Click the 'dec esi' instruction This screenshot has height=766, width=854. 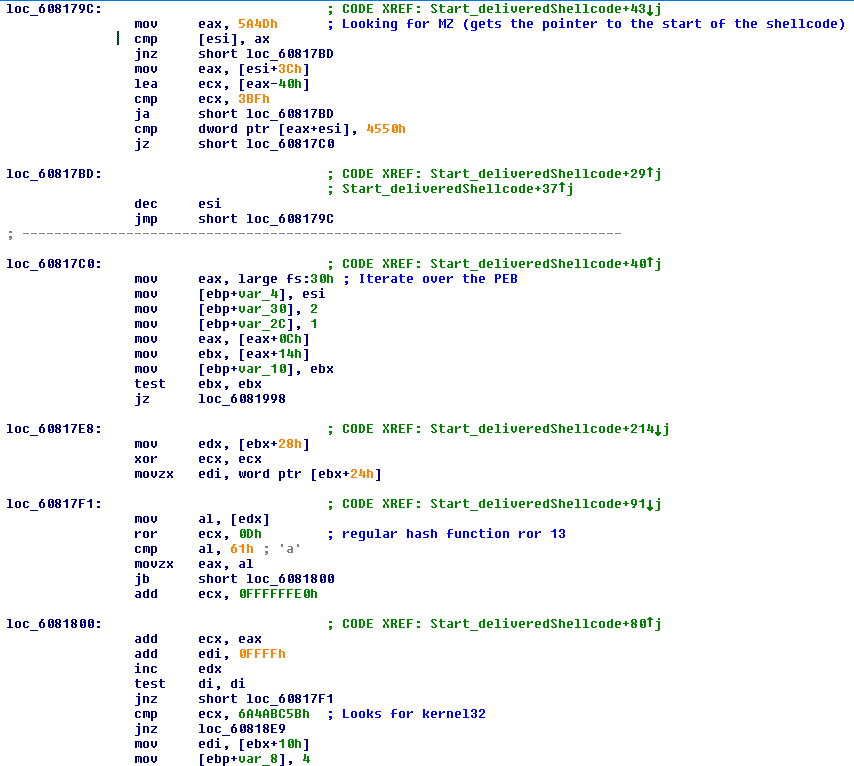click(x=178, y=204)
